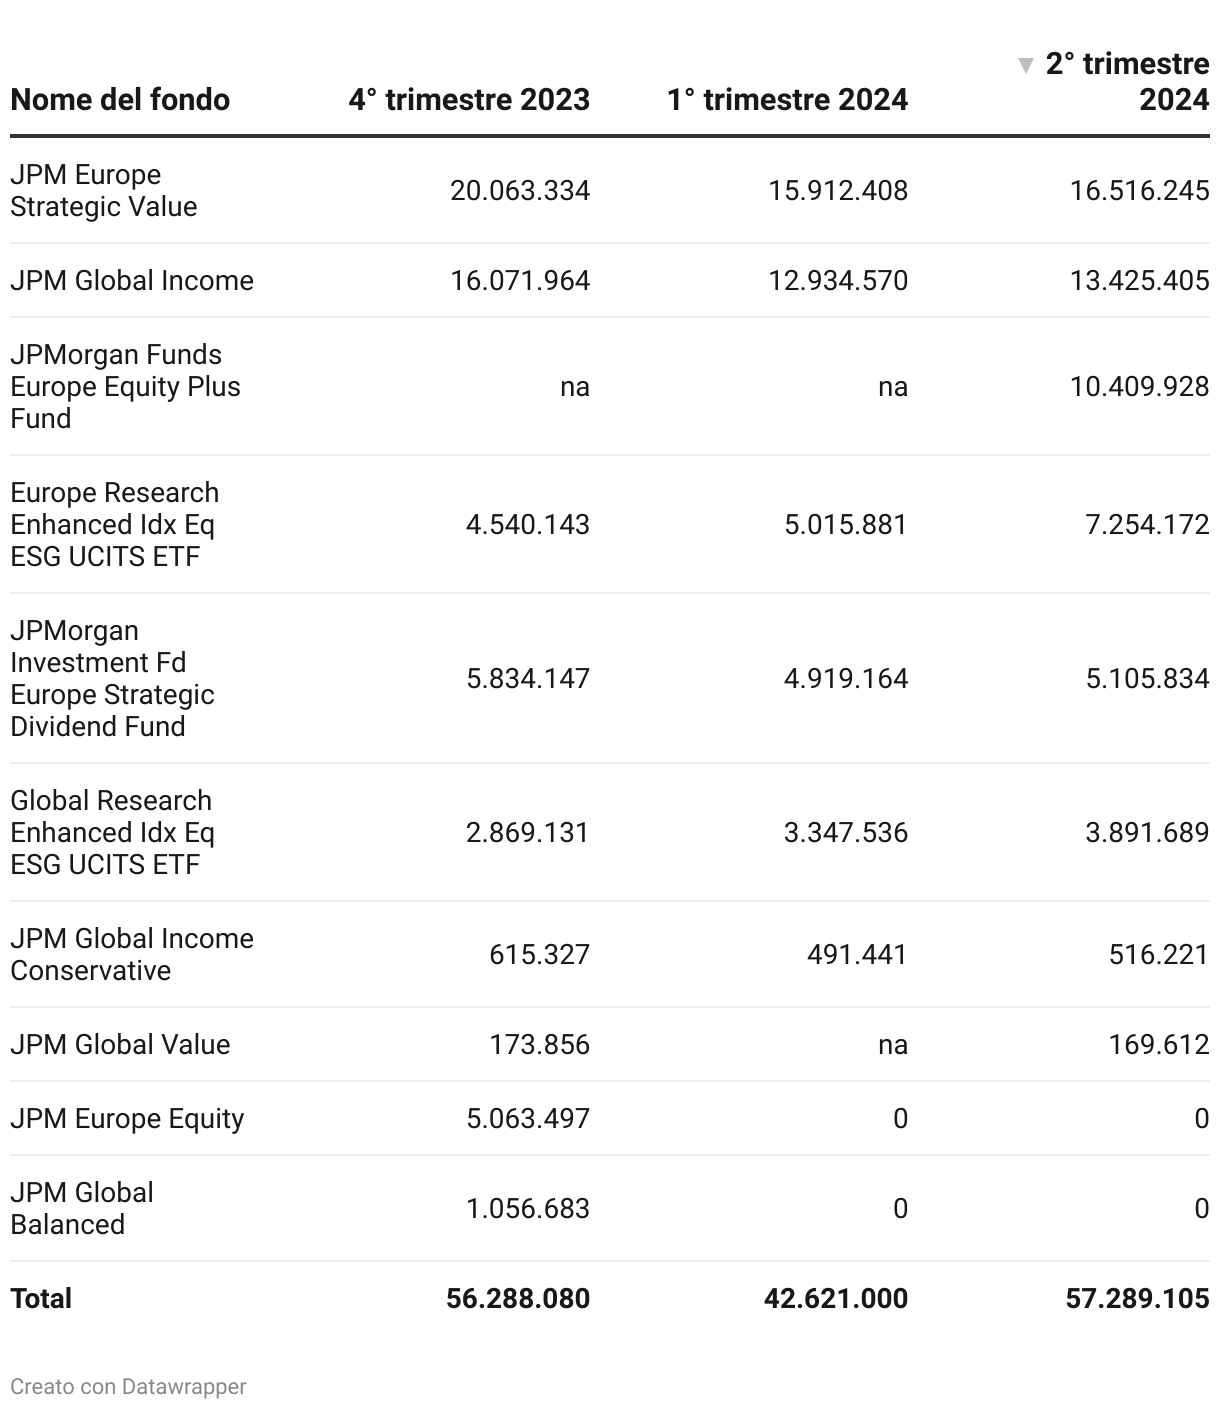
Task: Click the JPM Global Balanced fund name
Action: pyautogui.click(x=82, y=1208)
